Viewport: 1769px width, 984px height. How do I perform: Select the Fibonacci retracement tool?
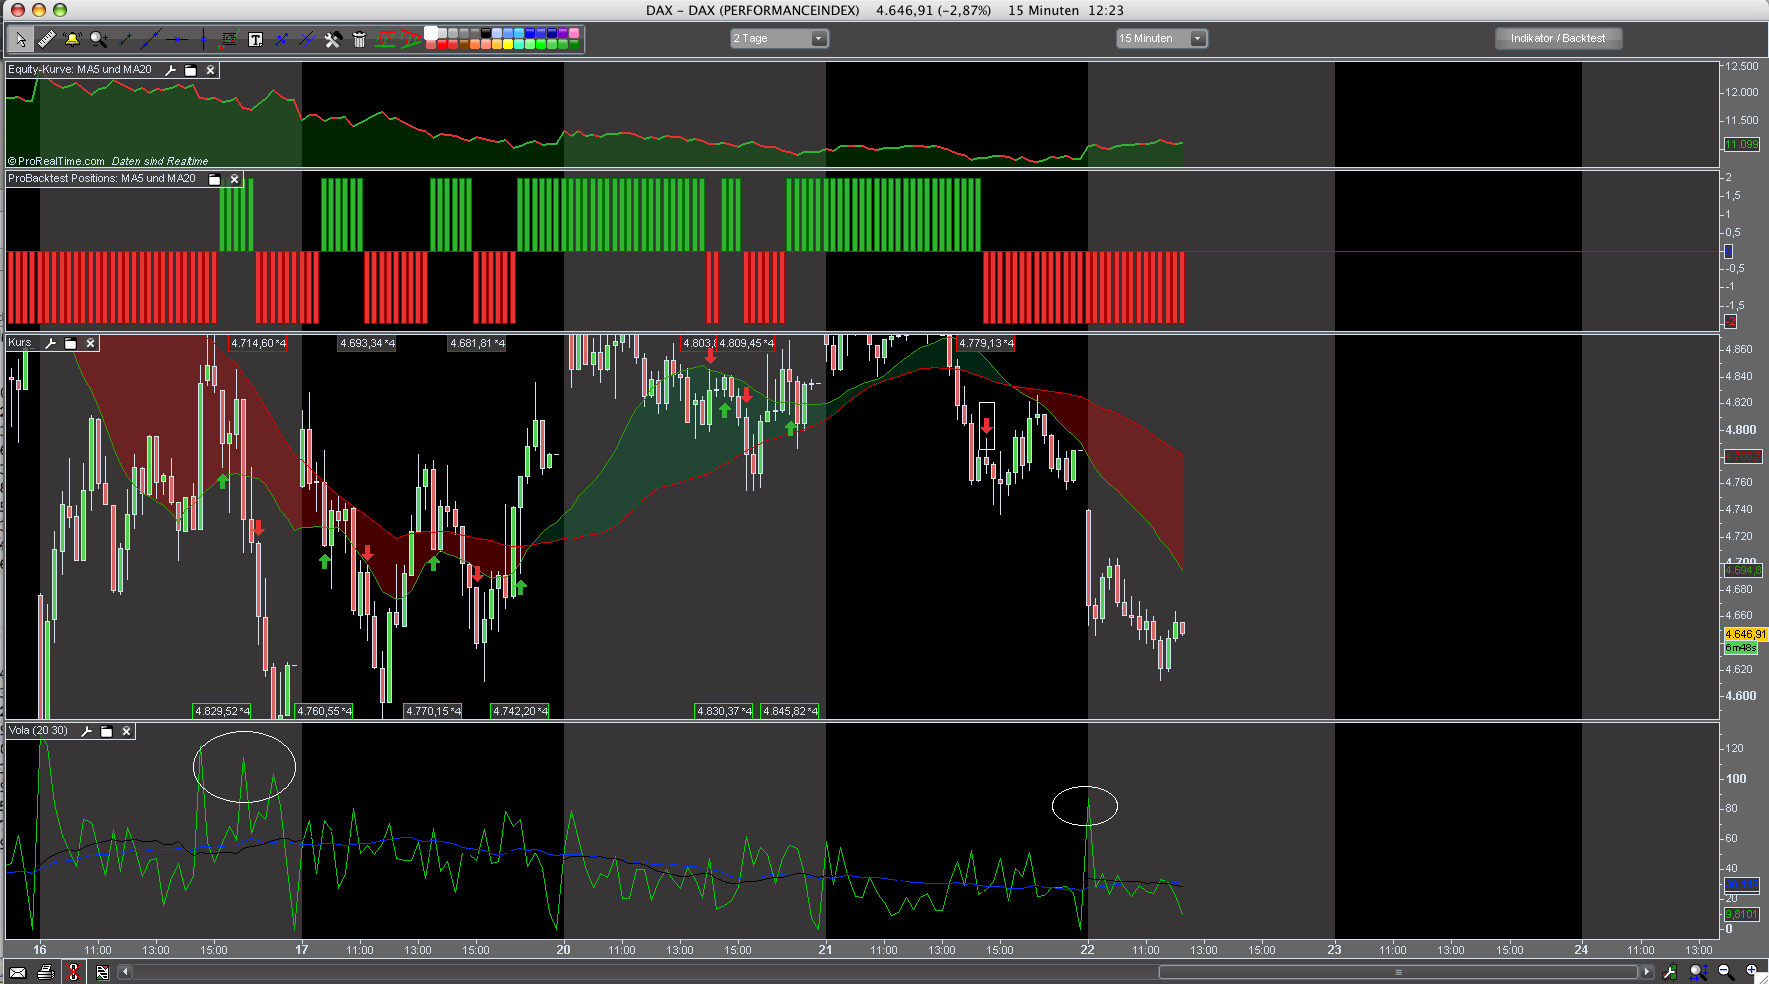coord(229,40)
